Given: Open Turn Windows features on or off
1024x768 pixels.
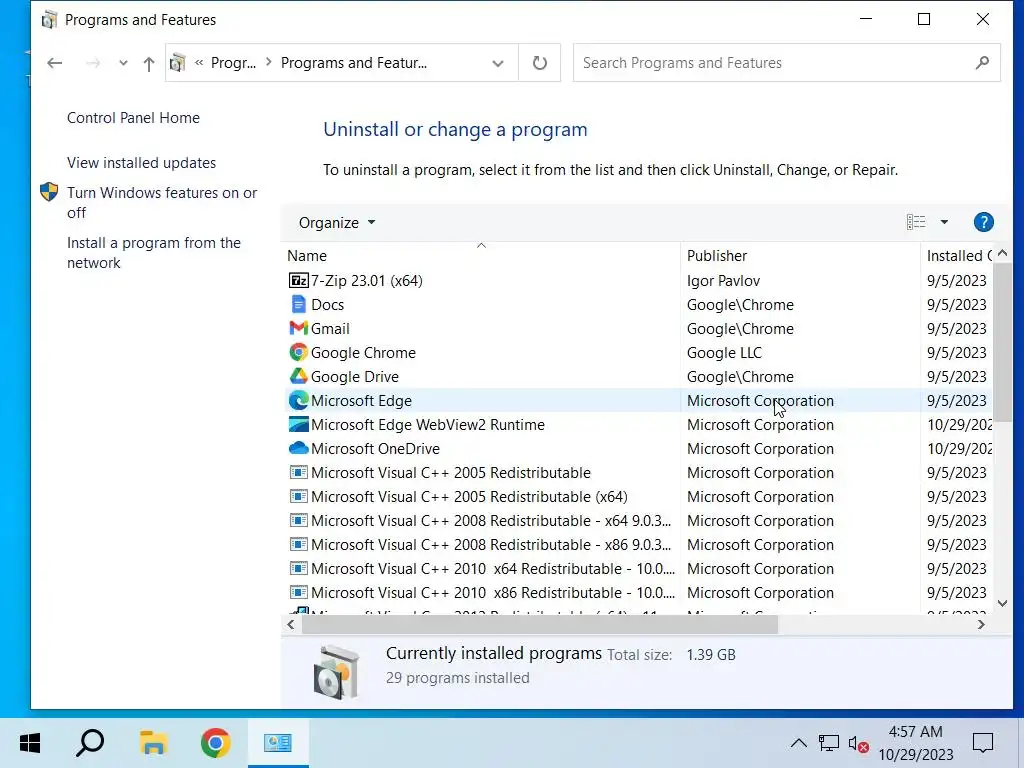Looking at the screenshot, I should (162, 202).
